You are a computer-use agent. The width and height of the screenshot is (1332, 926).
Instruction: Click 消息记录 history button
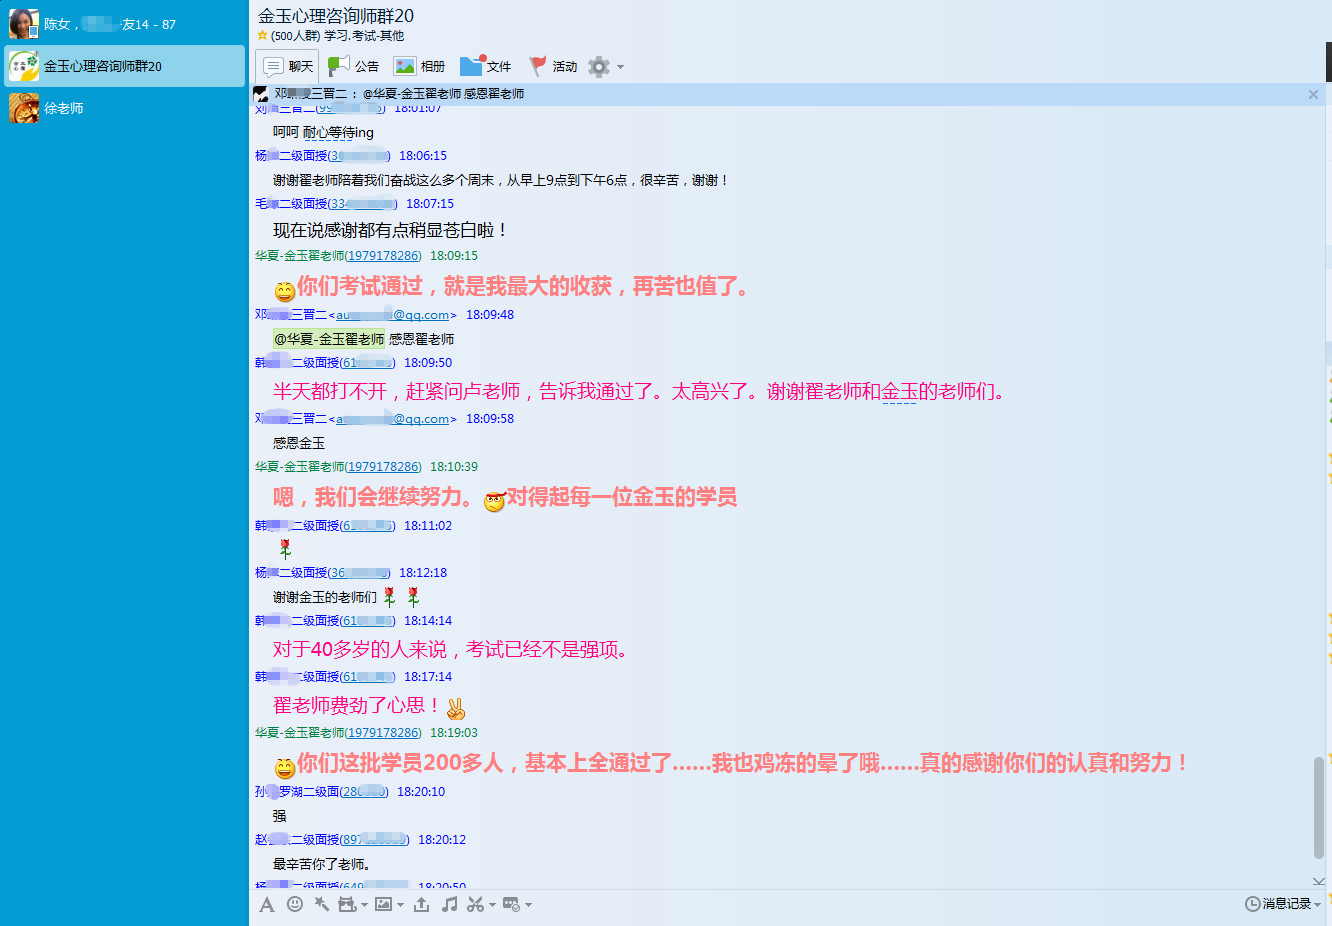point(1279,904)
